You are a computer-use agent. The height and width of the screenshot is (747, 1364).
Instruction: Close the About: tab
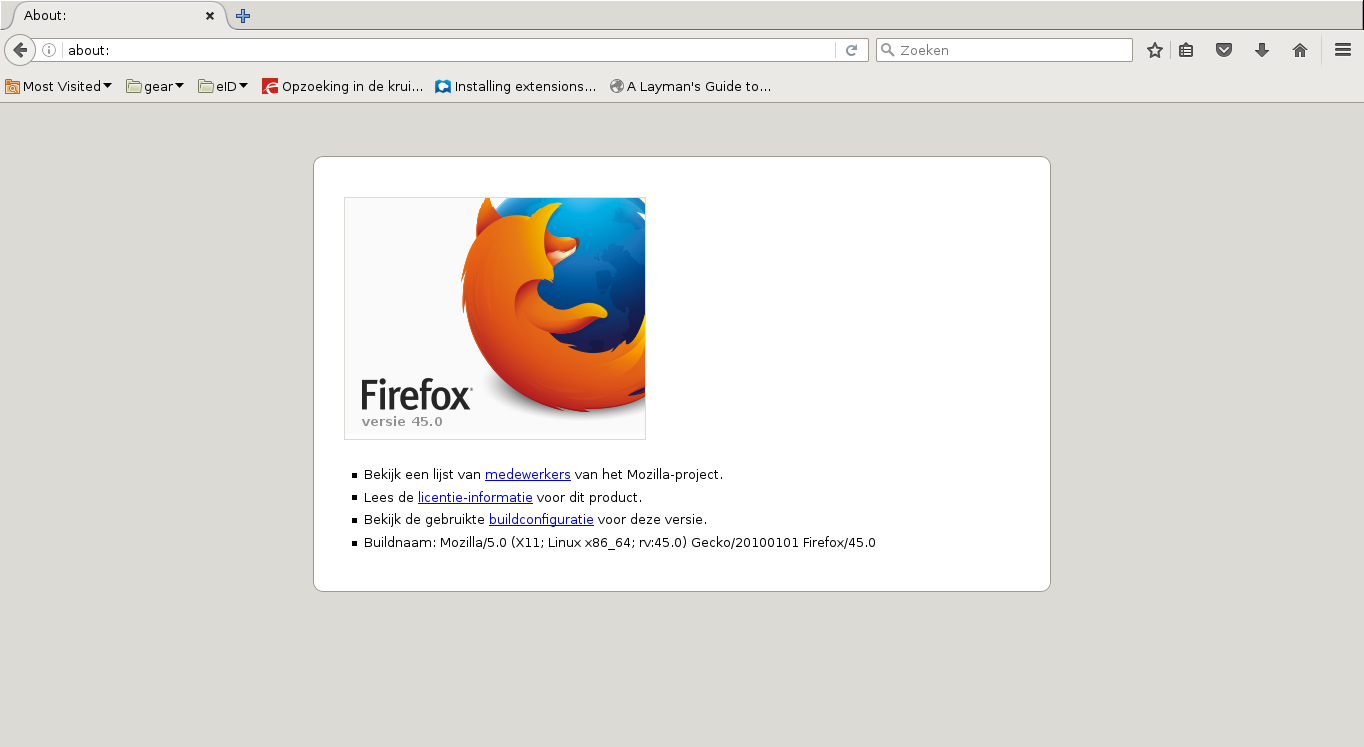tap(210, 16)
